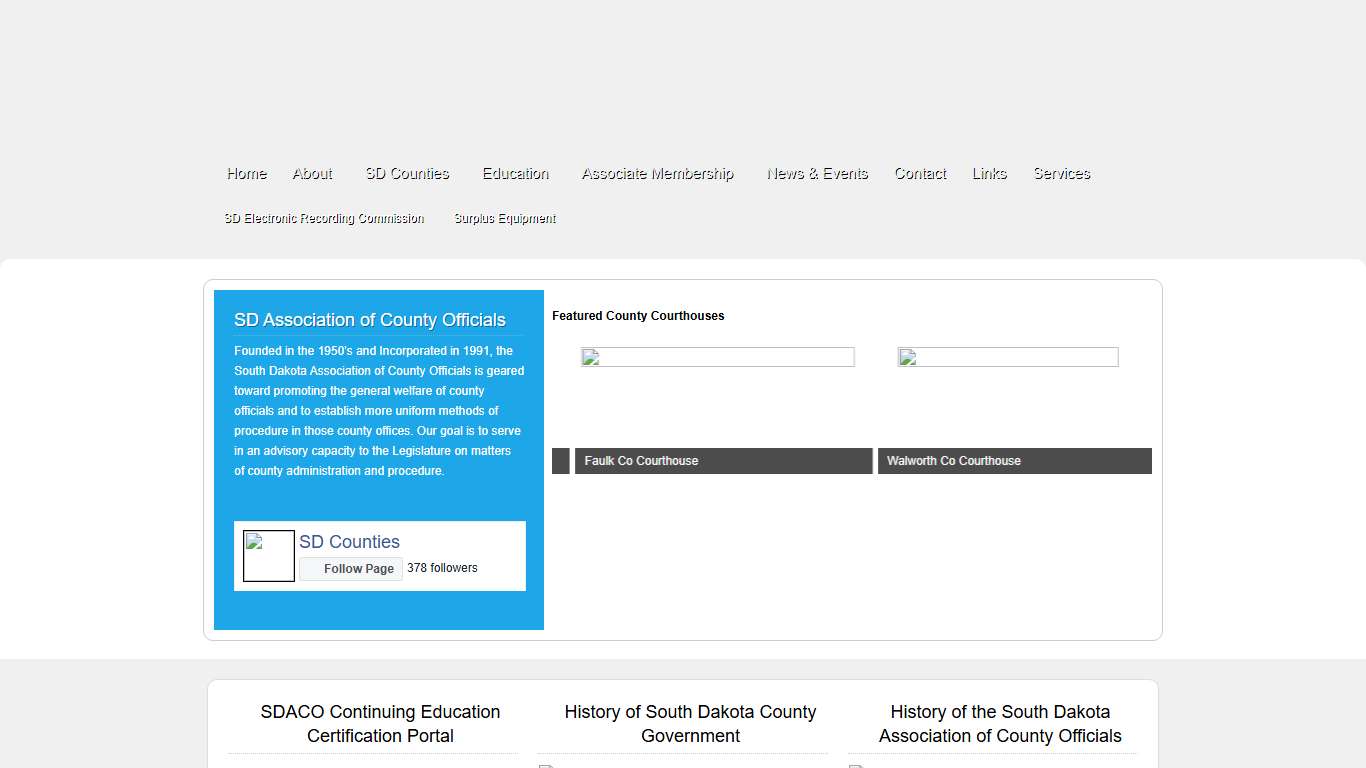Select Surplus Equipment in the navigation
The image size is (1366, 768).
click(504, 218)
